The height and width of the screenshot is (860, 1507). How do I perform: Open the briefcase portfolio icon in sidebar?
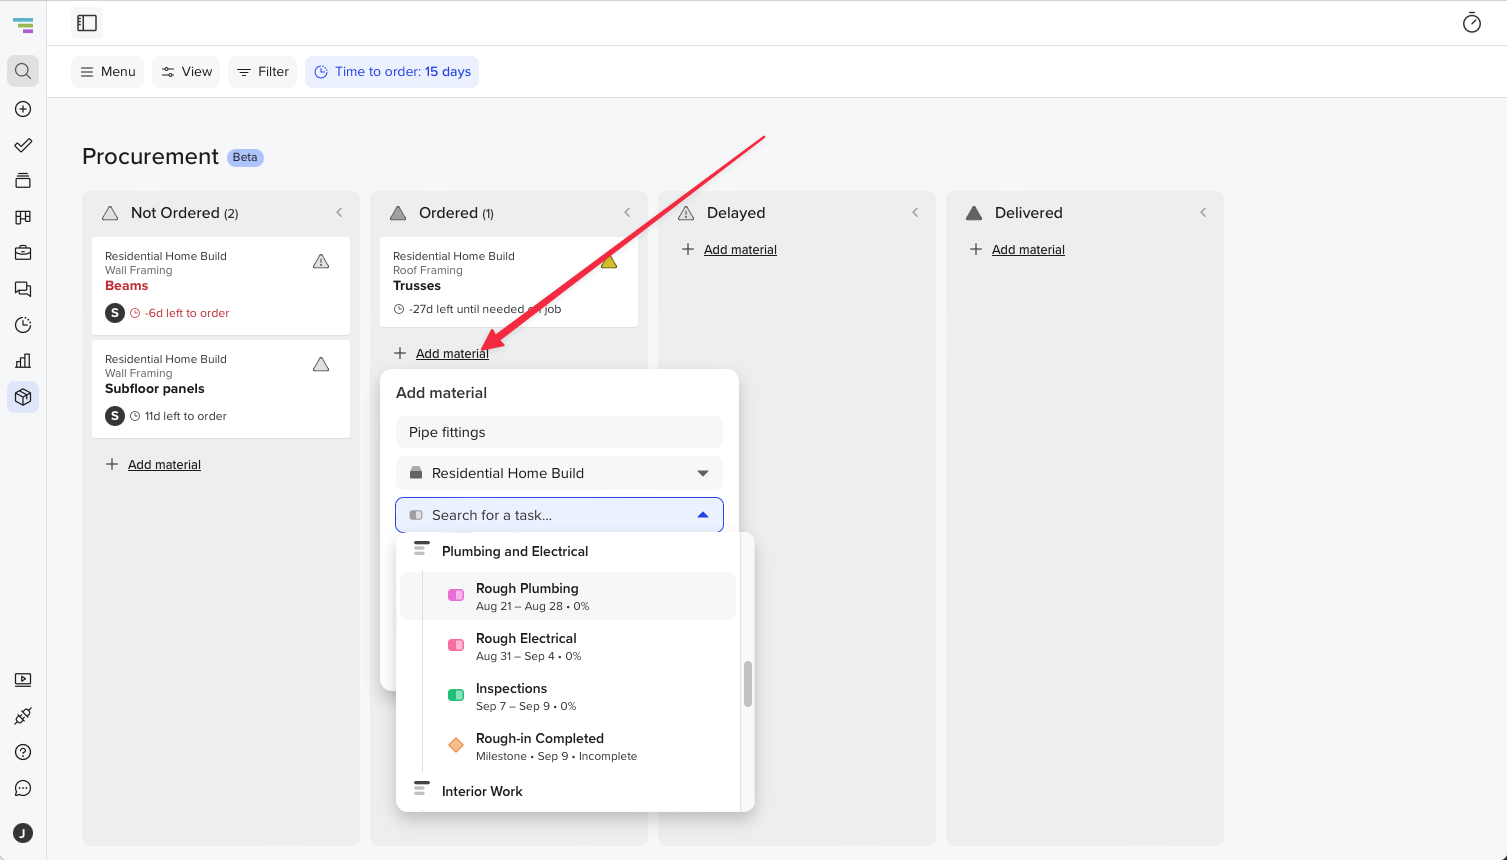click(x=23, y=253)
